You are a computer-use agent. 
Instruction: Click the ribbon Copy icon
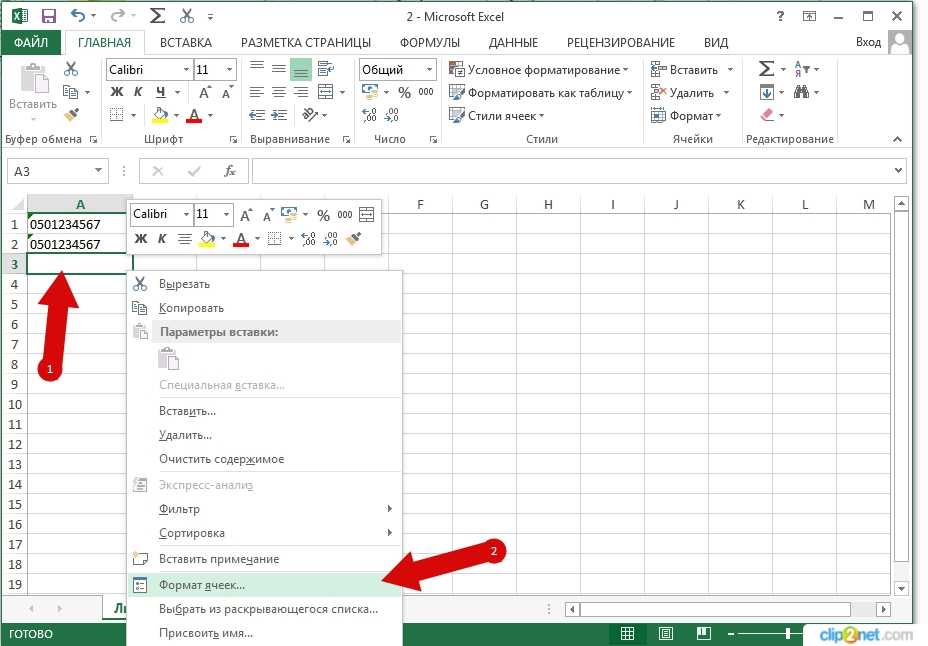[71, 92]
